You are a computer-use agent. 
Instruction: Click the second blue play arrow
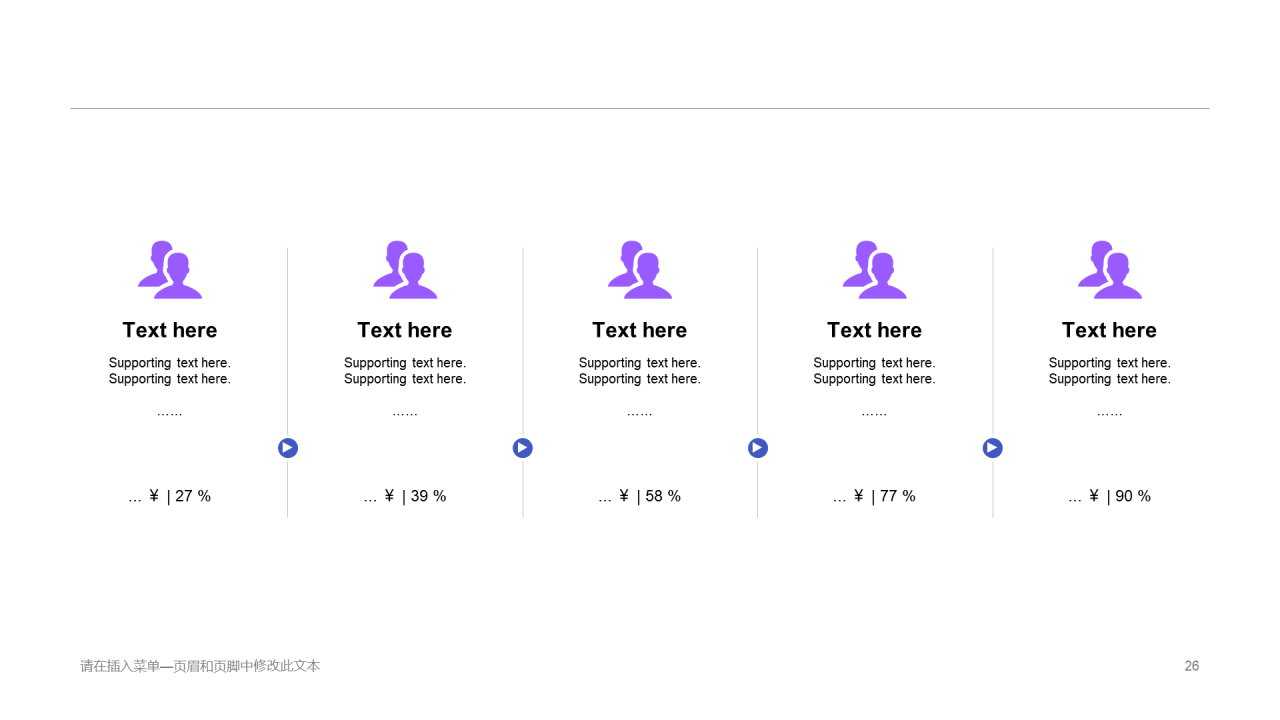coord(523,448)
